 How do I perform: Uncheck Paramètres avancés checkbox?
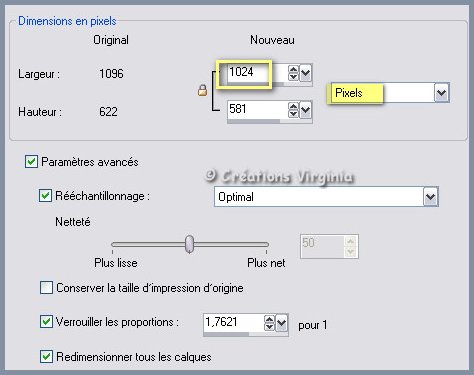click(x=31, y=162)
